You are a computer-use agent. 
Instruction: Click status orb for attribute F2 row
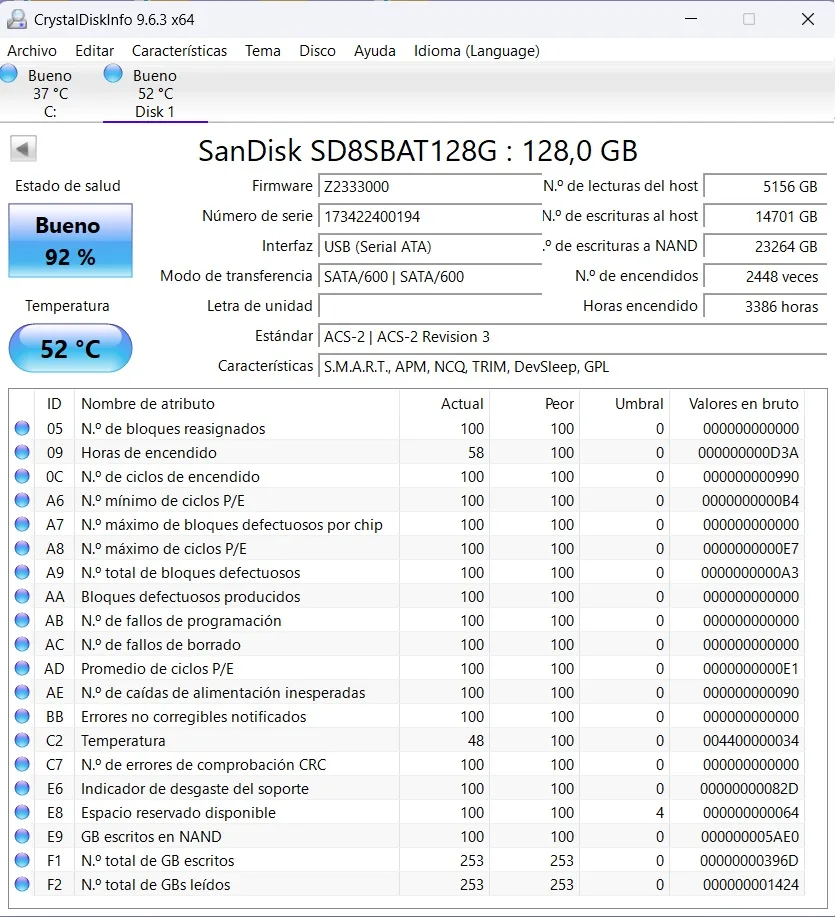click(22, 884)
